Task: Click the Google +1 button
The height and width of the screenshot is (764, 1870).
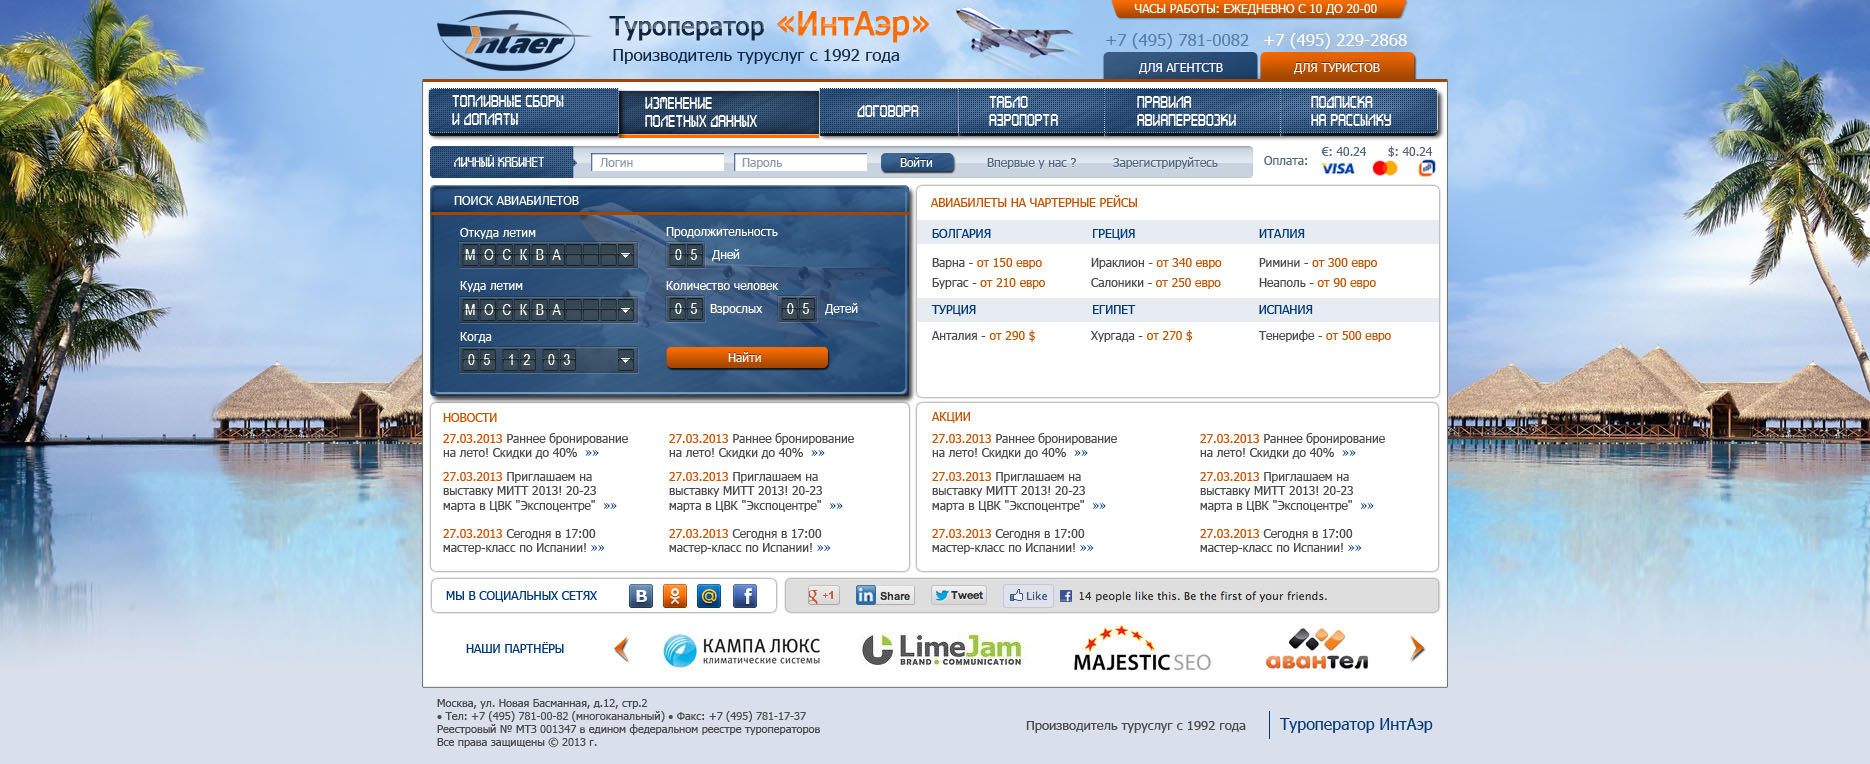Action: click(x=822, y=596)
